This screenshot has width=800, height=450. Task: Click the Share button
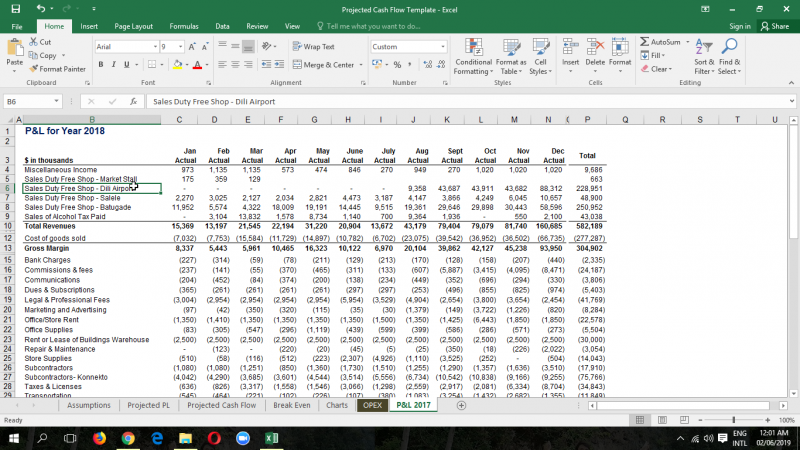pyautogui.click(x=774, y=26)
